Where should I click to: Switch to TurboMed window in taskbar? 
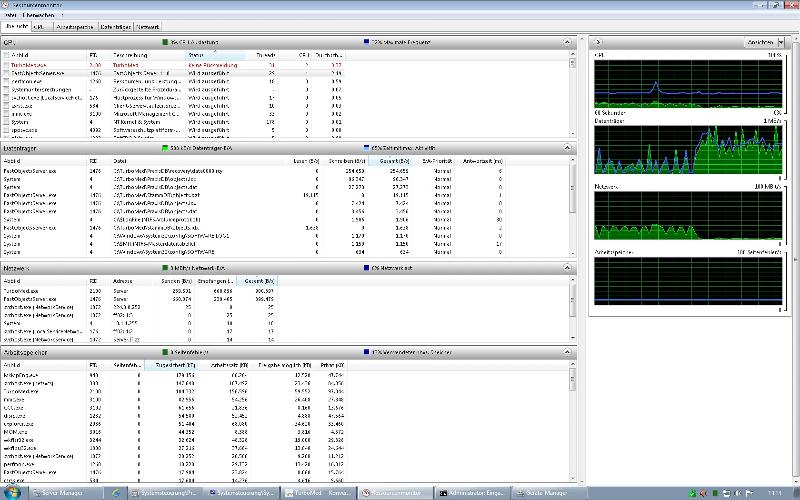click(317, 493)
